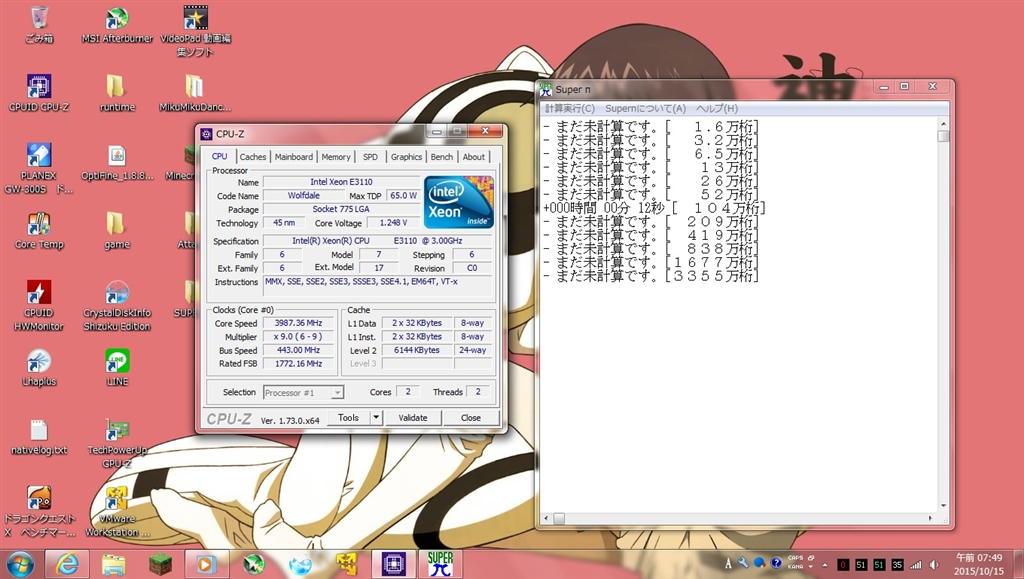1024x579 pixels.
Task: Open the Lhaplus desktop shortcut
Action: (38, 361)
